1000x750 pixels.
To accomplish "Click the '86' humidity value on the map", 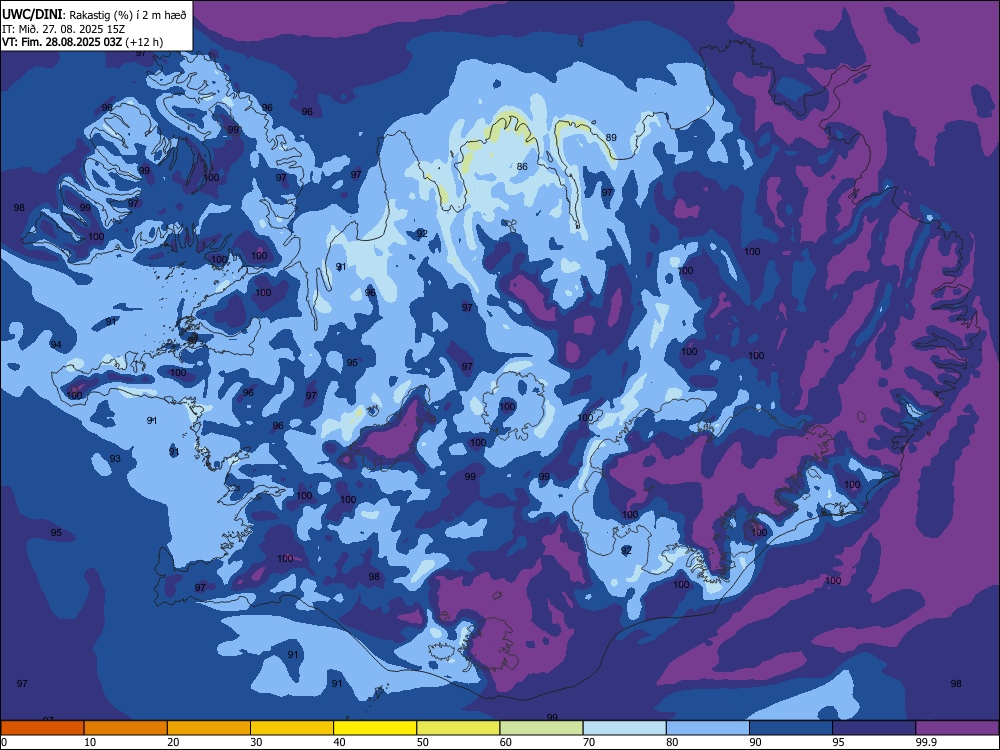I will (522, 166).
